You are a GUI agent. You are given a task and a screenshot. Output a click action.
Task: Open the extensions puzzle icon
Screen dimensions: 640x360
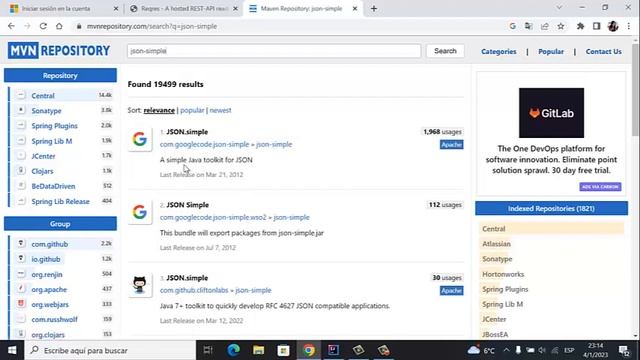click(580, 26)
